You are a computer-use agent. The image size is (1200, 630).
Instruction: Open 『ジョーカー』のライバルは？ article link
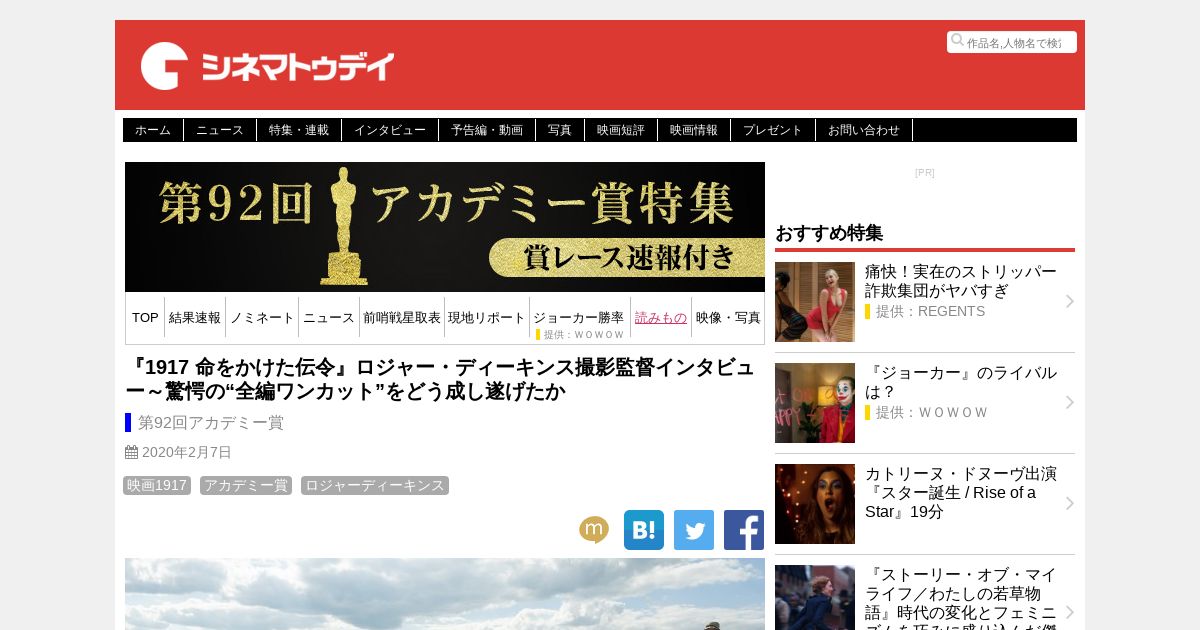point(960,382)
